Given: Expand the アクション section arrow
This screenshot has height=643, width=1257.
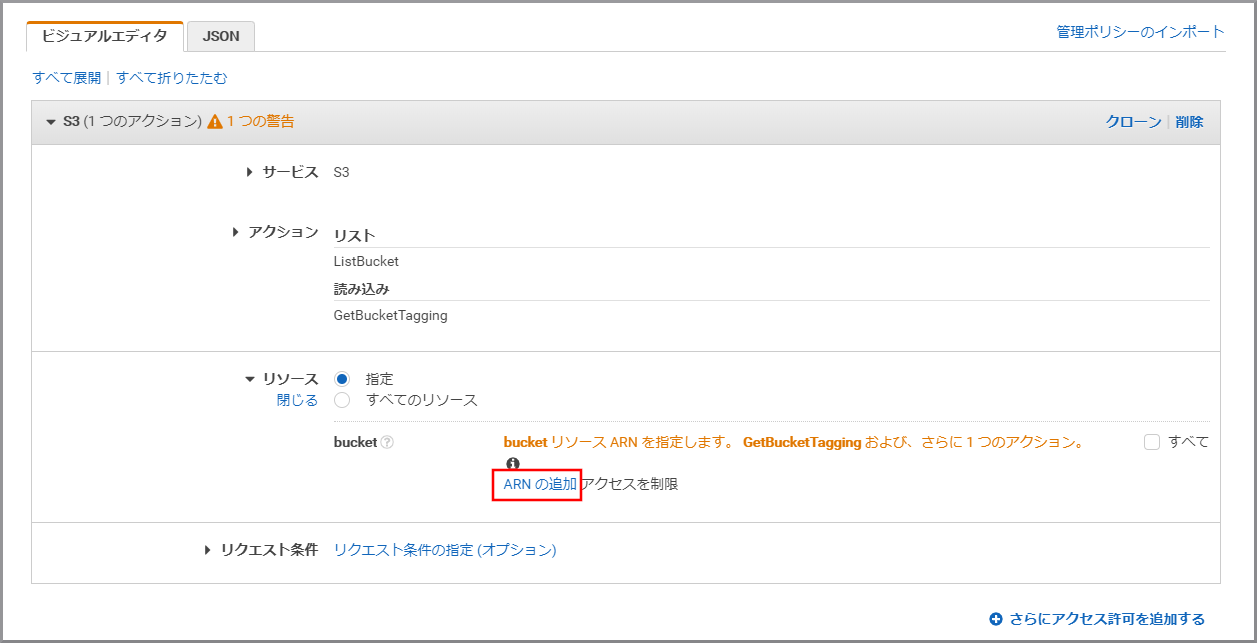Looking at the screenshot, I should click(x=236, y=232).
